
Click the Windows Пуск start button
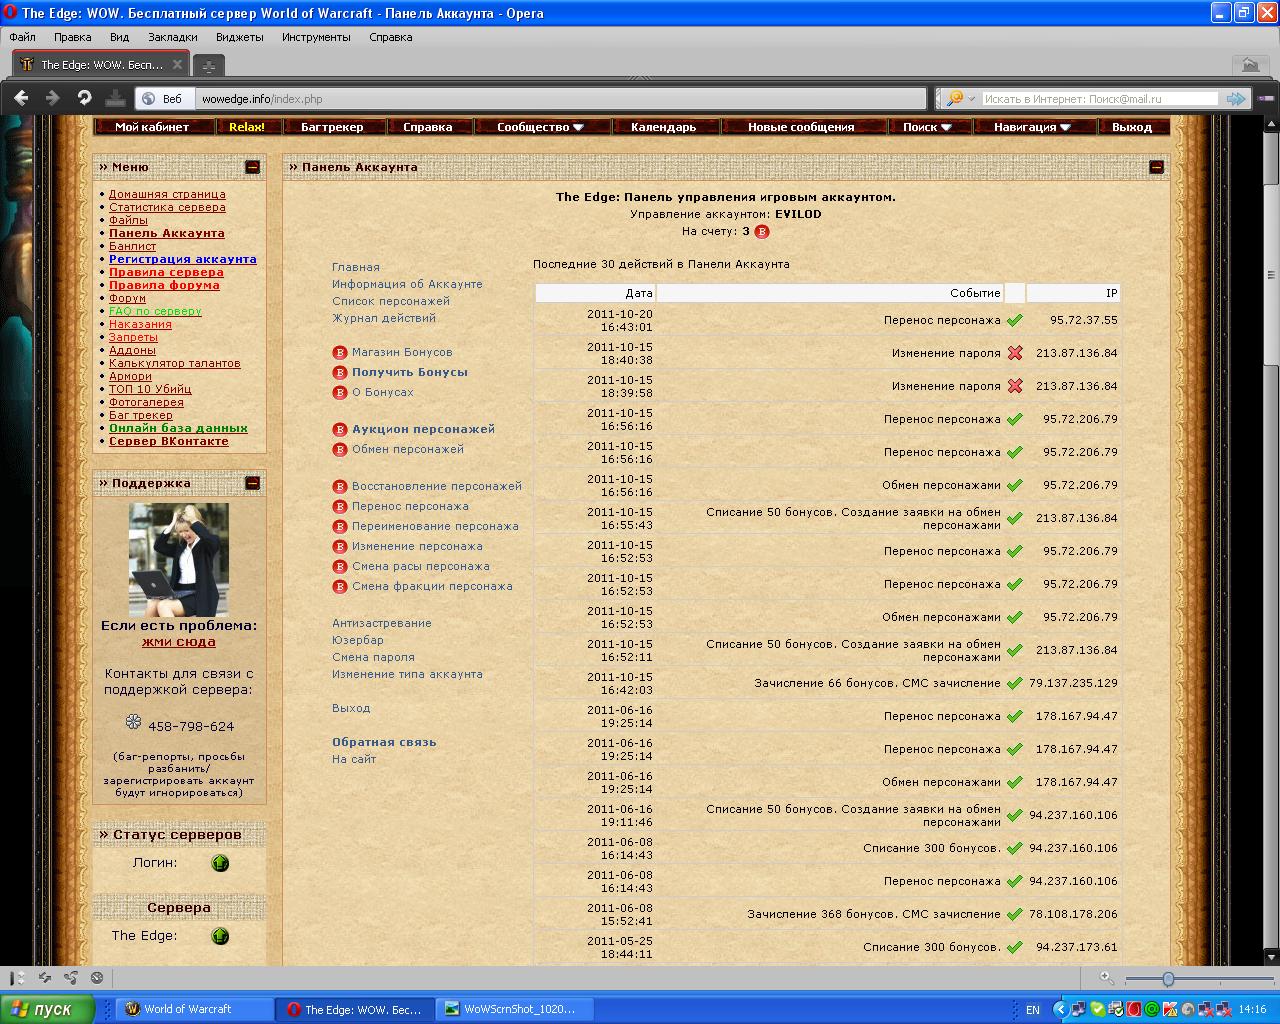click(47, 1009)
